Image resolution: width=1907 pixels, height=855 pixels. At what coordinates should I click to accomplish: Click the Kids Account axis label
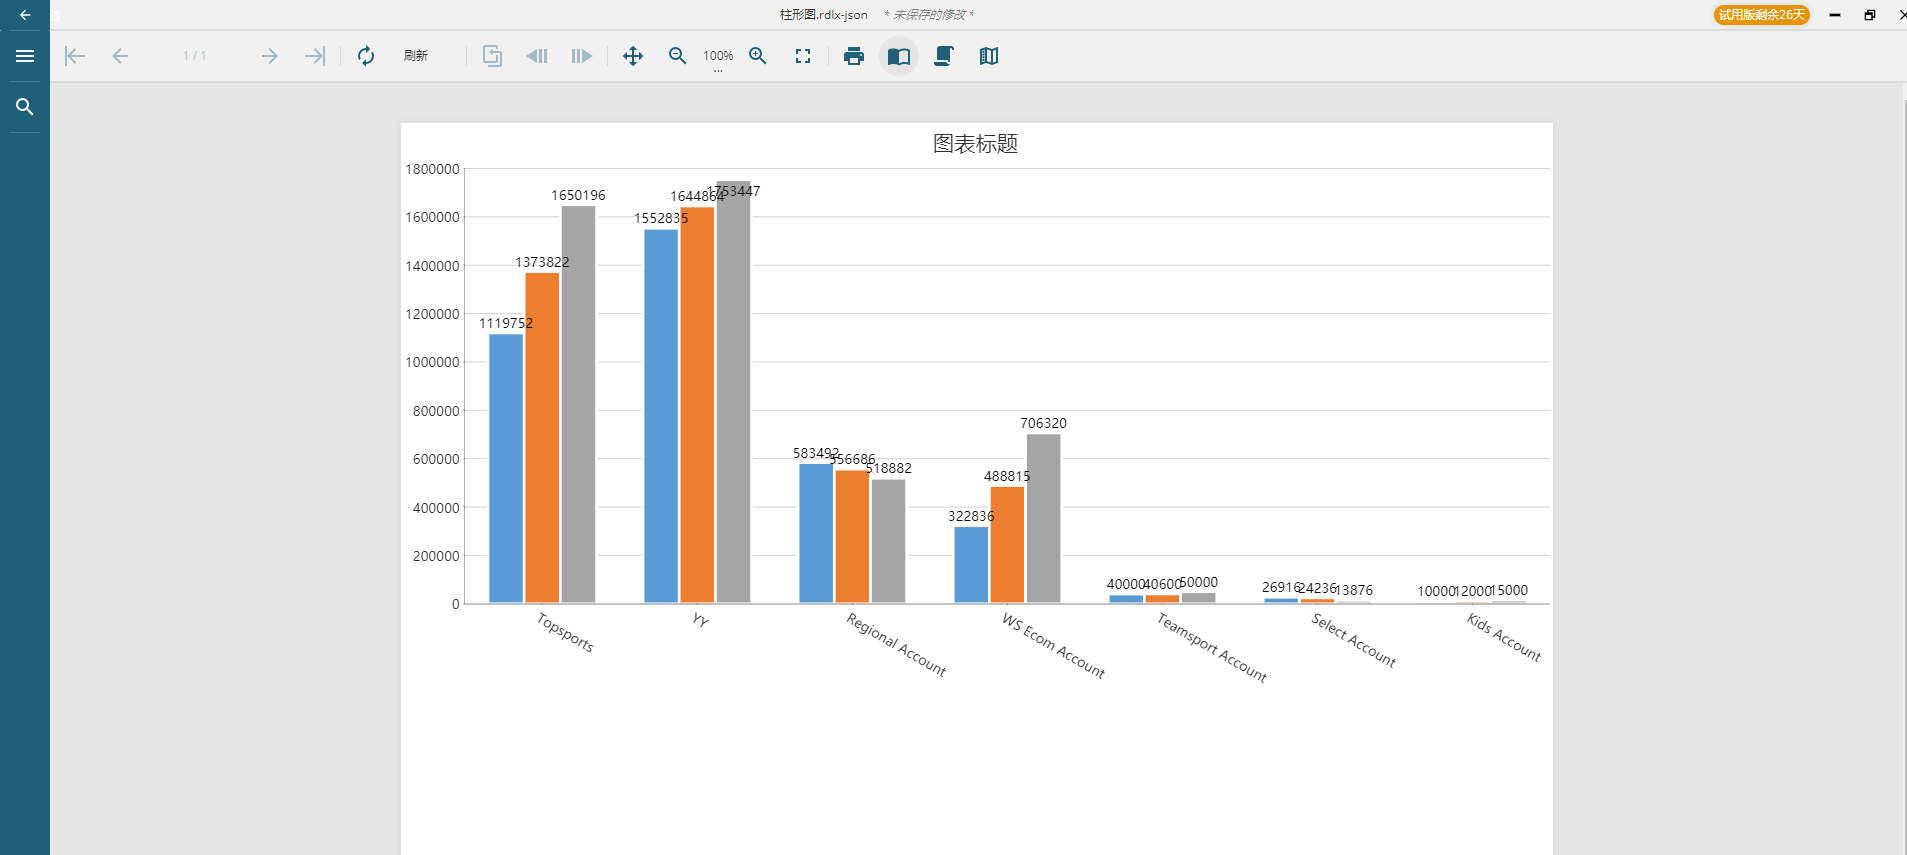click(x=1504, y=637)
